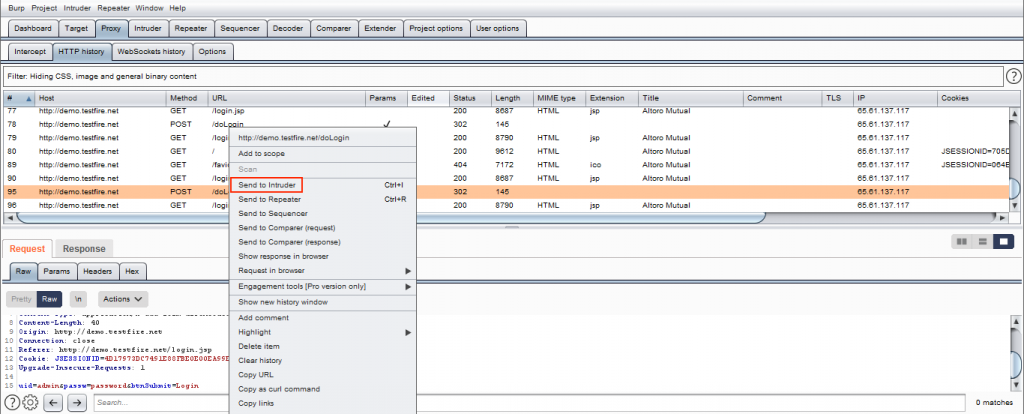Screen dimensions: 1024x414
Task: Switch to the Target tab
Action: click(x=76, y=28)
